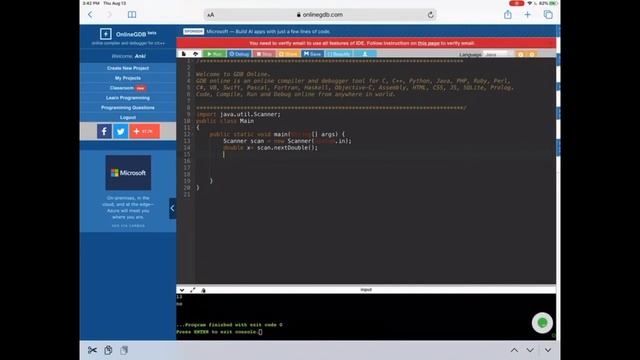Image resolution: width=640 pixels, height=360 pixels.
Task: Click the code line 'import java.util.Scanner;'
Action: [238, 114]
